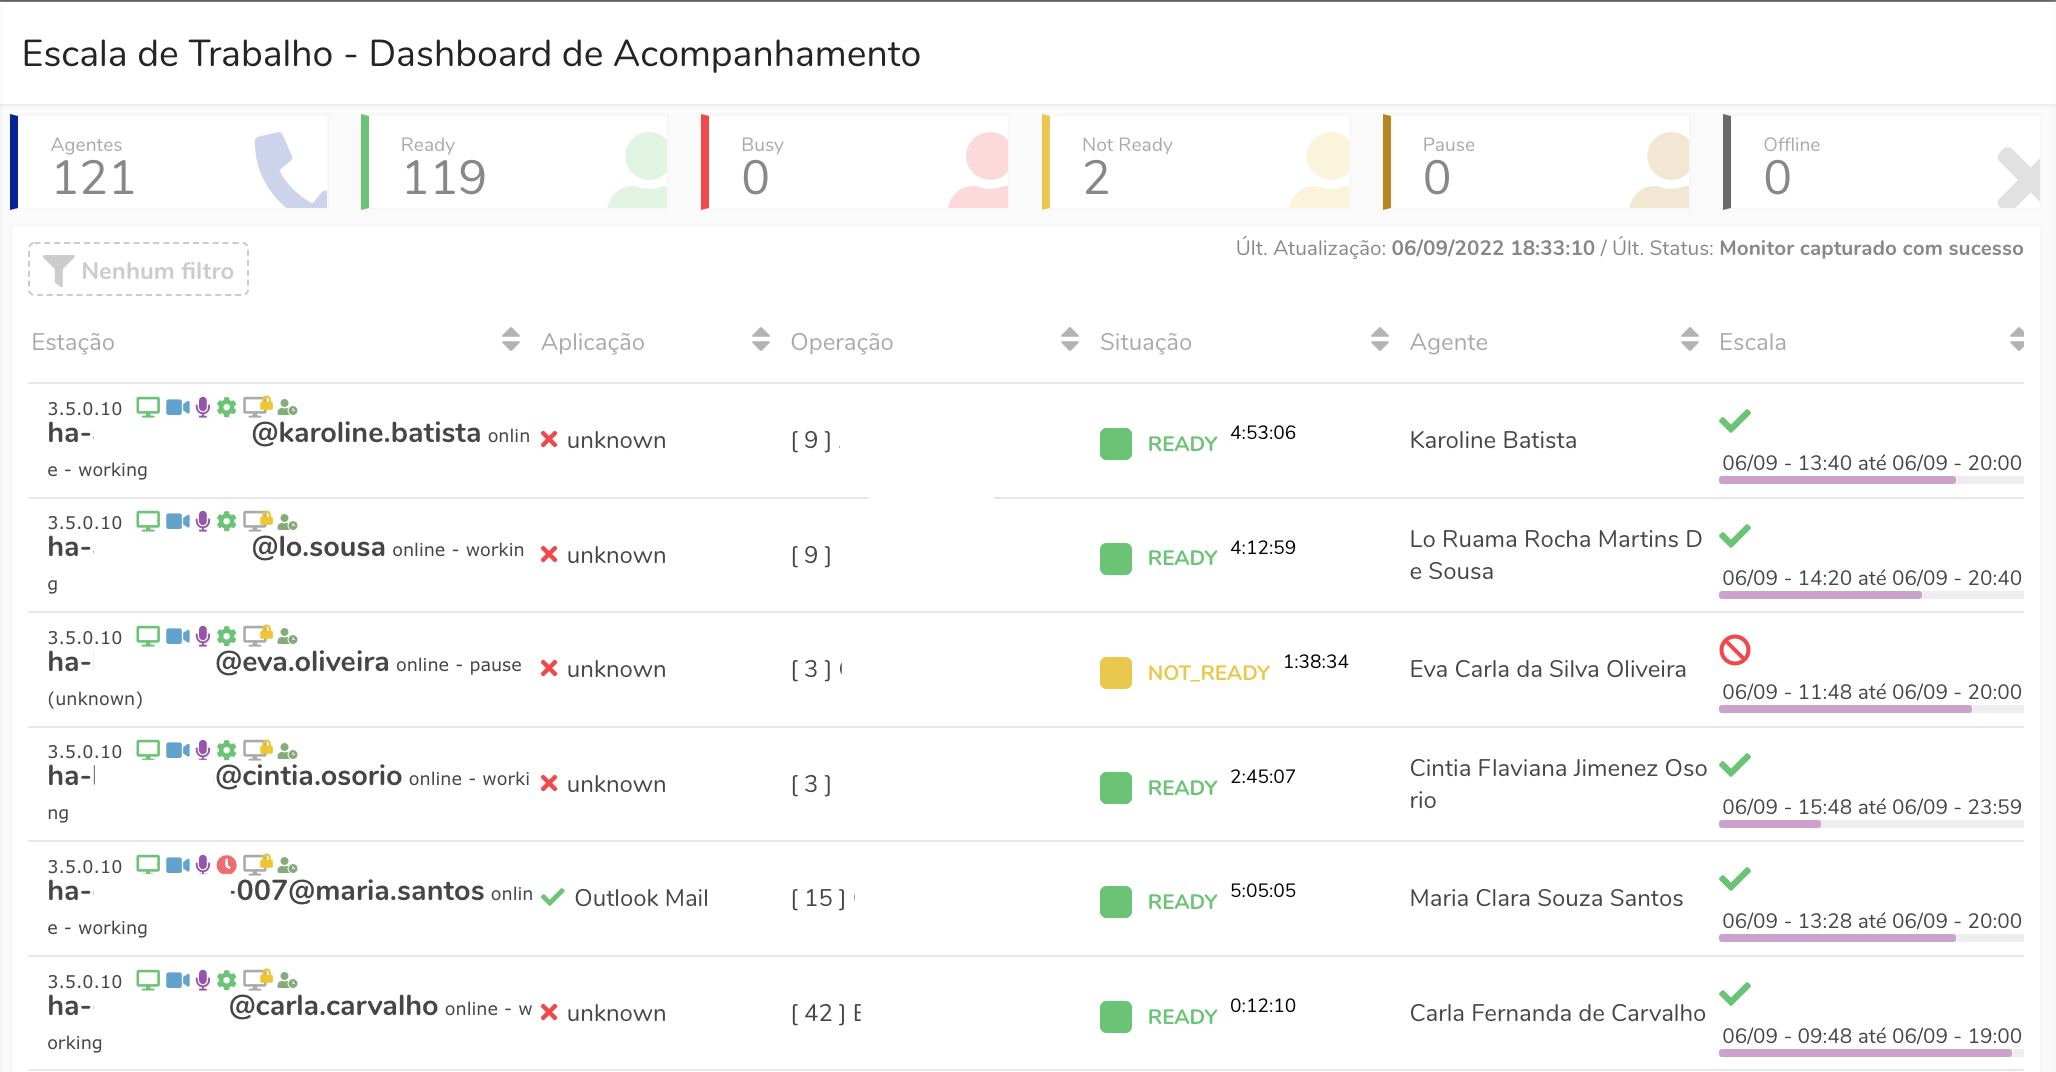Screen dimensions: 2056x1072
Task: Sort table by Situação column arrows
Action: (1380, 340)
